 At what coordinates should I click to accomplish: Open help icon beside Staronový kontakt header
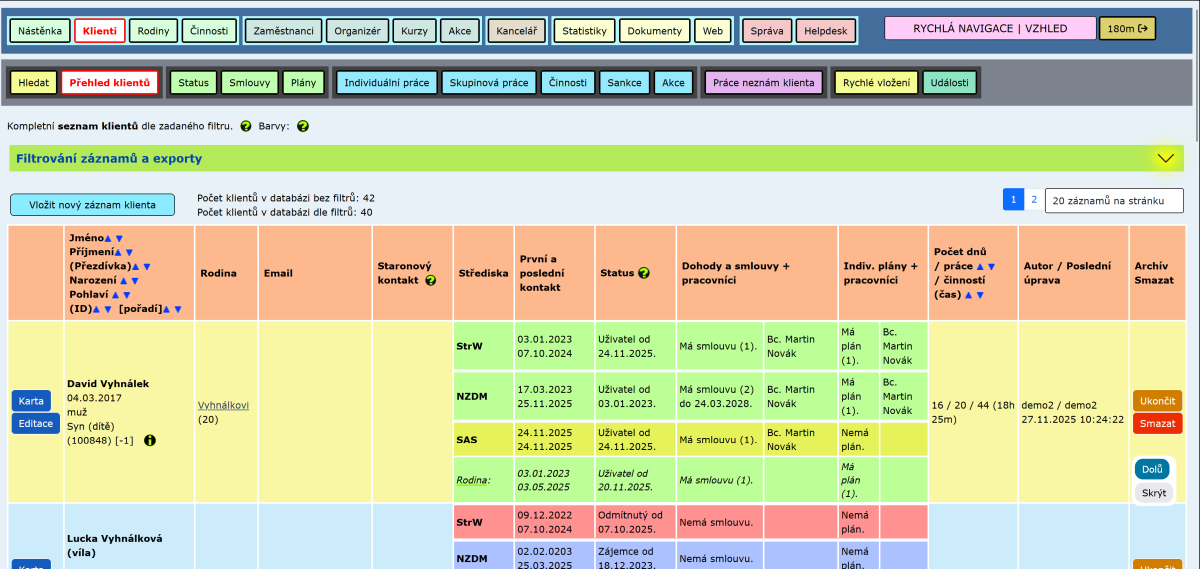(x=431, y=280)
